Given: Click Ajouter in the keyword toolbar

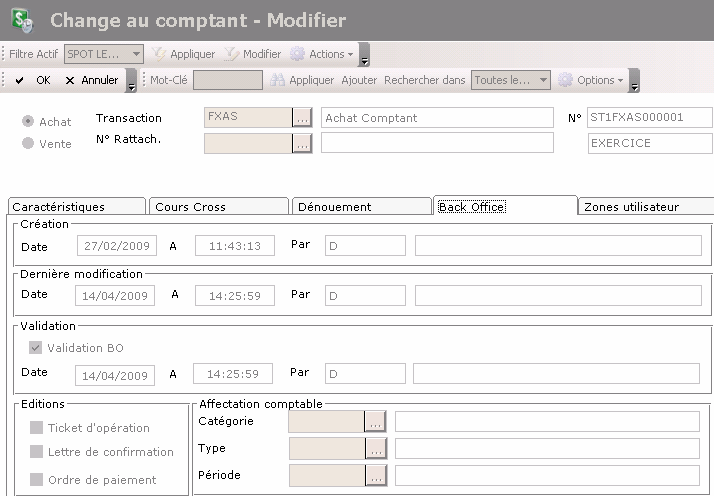Looking at the screenshot, I should tap(359, 80).
